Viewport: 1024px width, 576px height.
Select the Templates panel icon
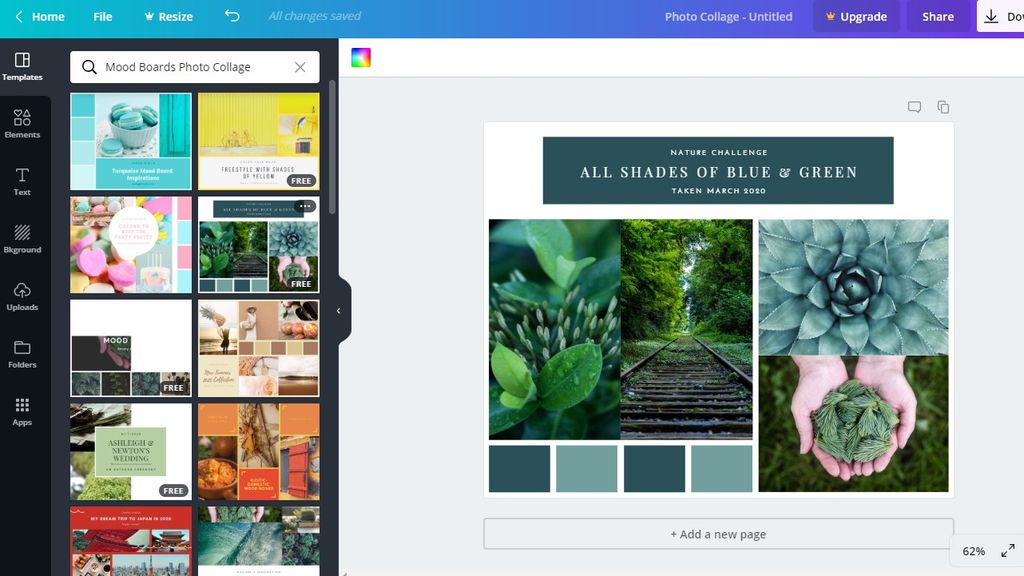click(x=22, y=64)
